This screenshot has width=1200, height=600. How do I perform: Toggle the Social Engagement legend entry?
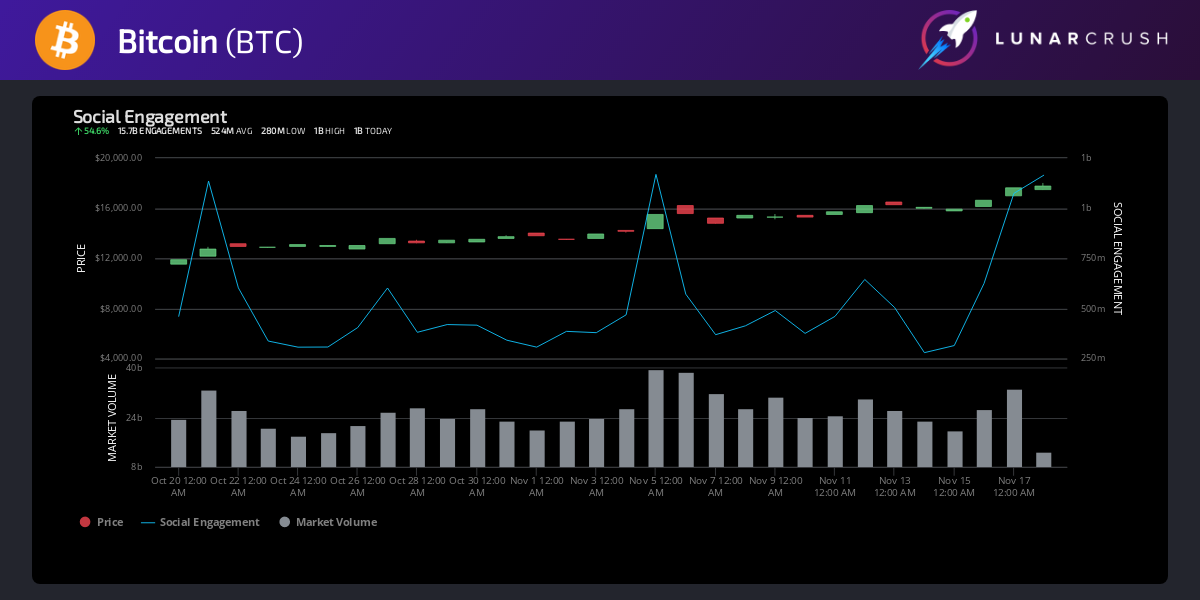tap(200, 522)
